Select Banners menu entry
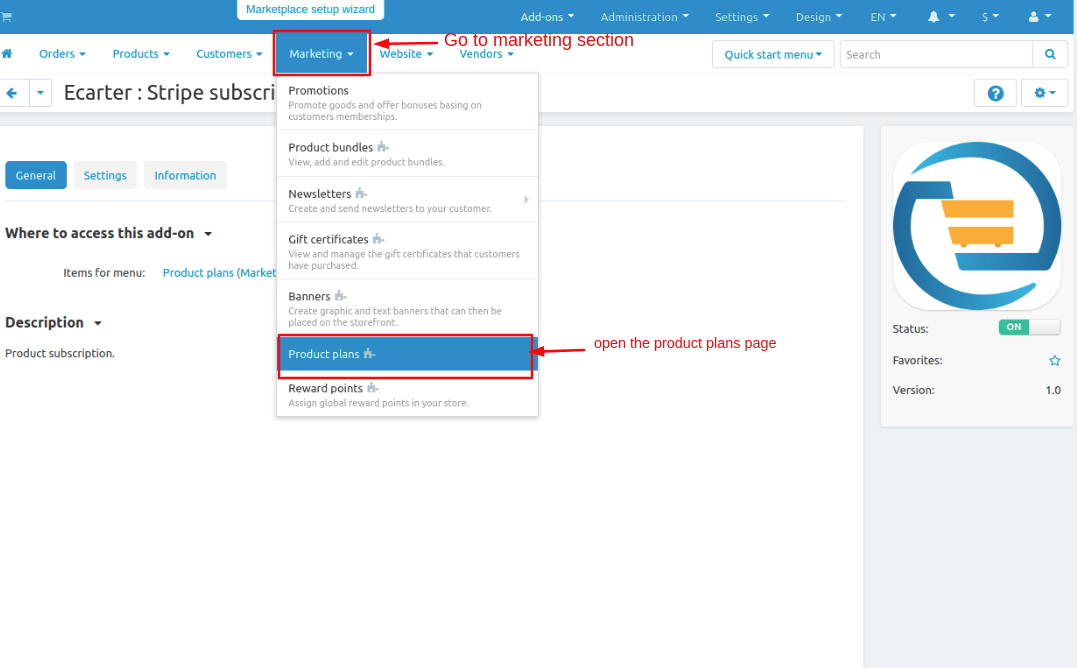The image size is (1077, 668). [407, 308]
